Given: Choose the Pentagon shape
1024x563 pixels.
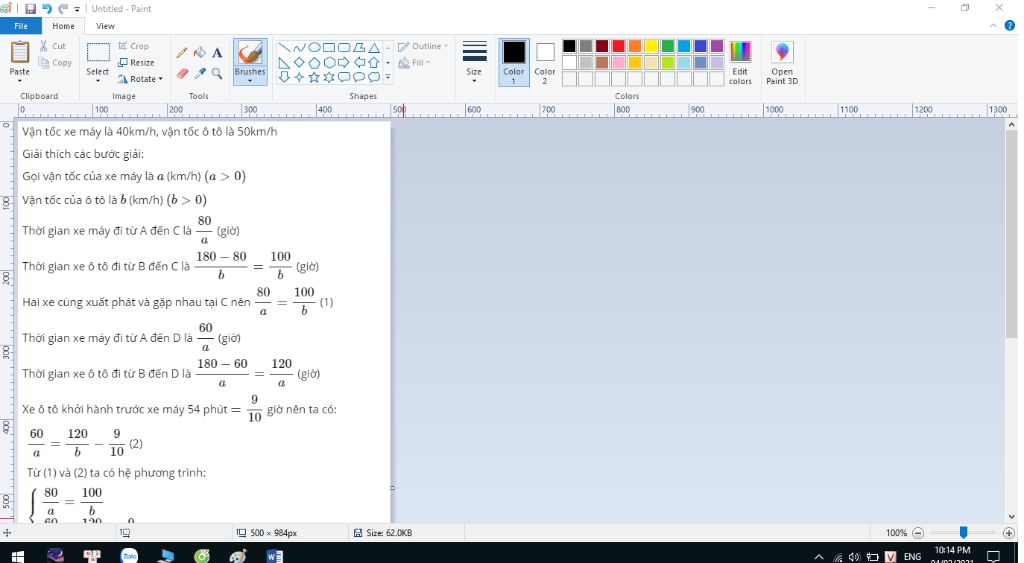Looking at the screenshot, I should [x=314, y=63].
